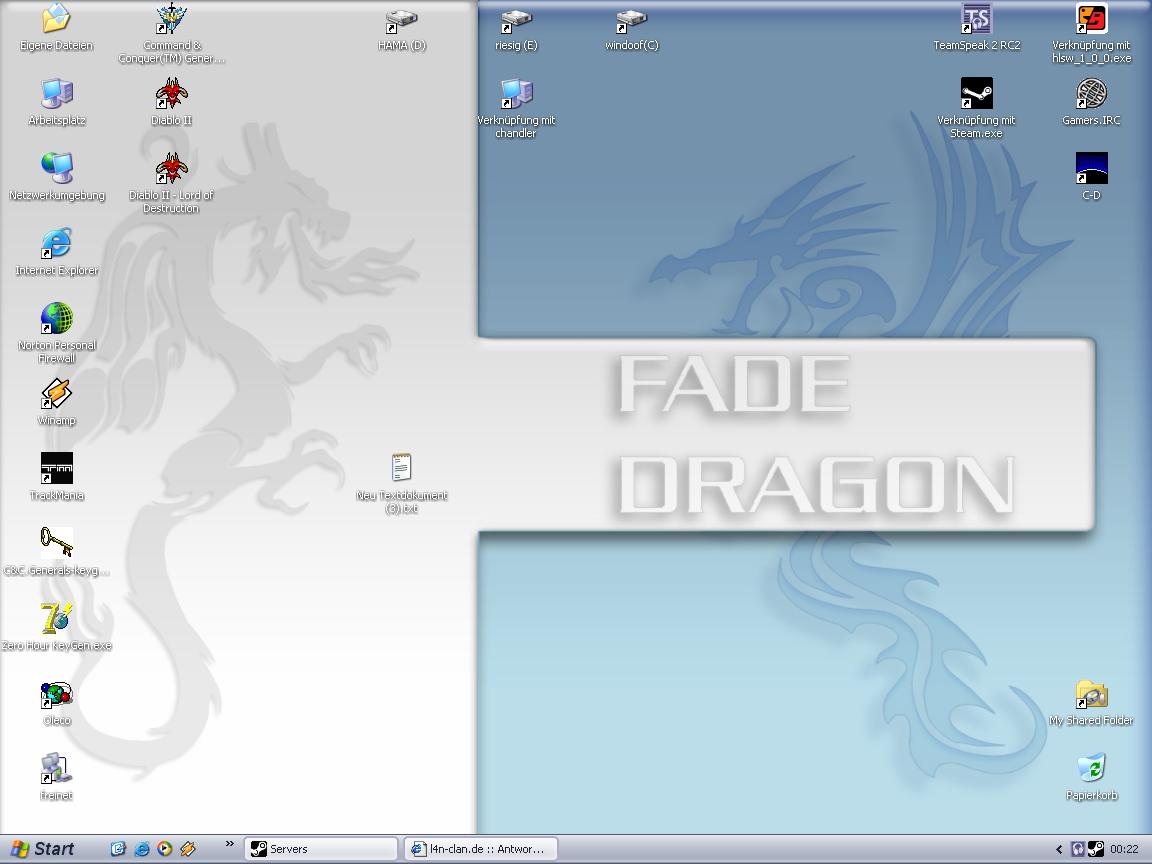This screenshot has width=1152, height=864.
Task: Click the Zero Hour KeyGen.exe icon
Action: (56, 620)
